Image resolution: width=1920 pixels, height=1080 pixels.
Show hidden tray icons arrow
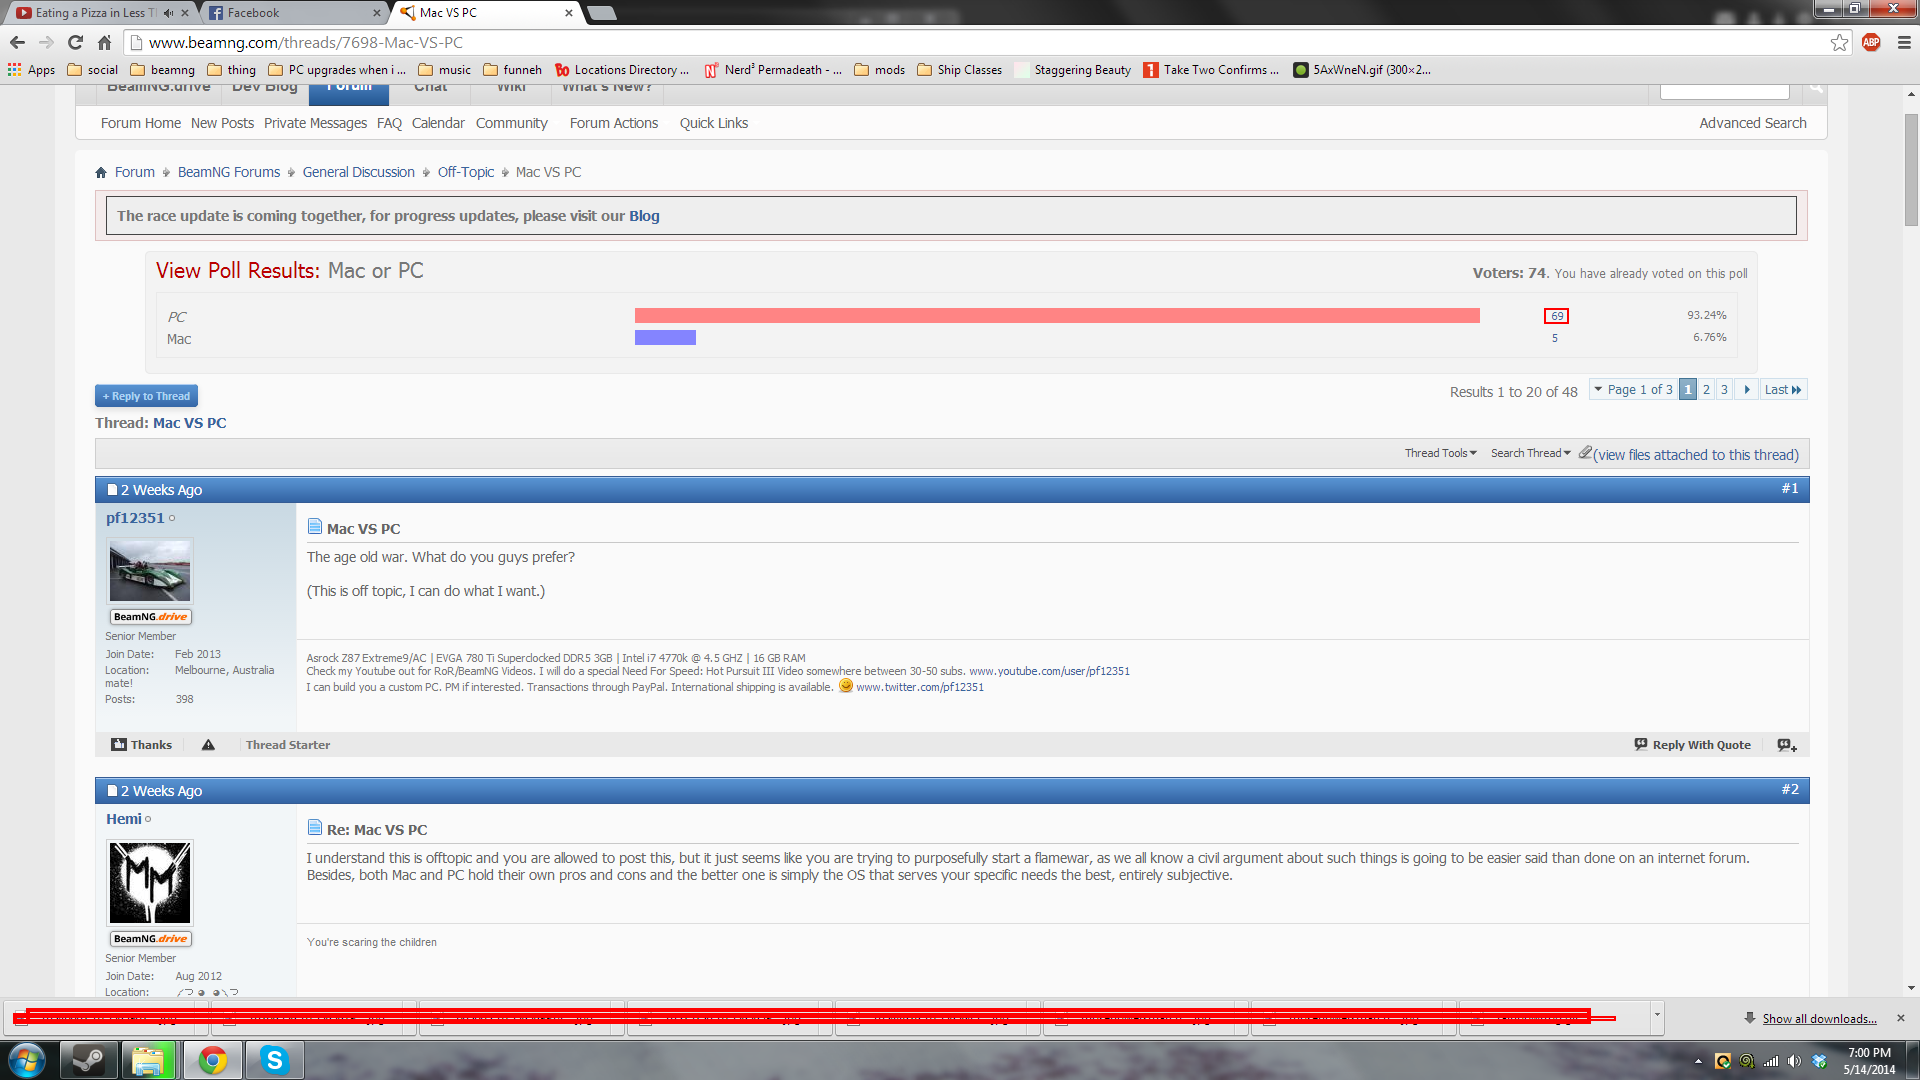(x=1698, y=1061)
